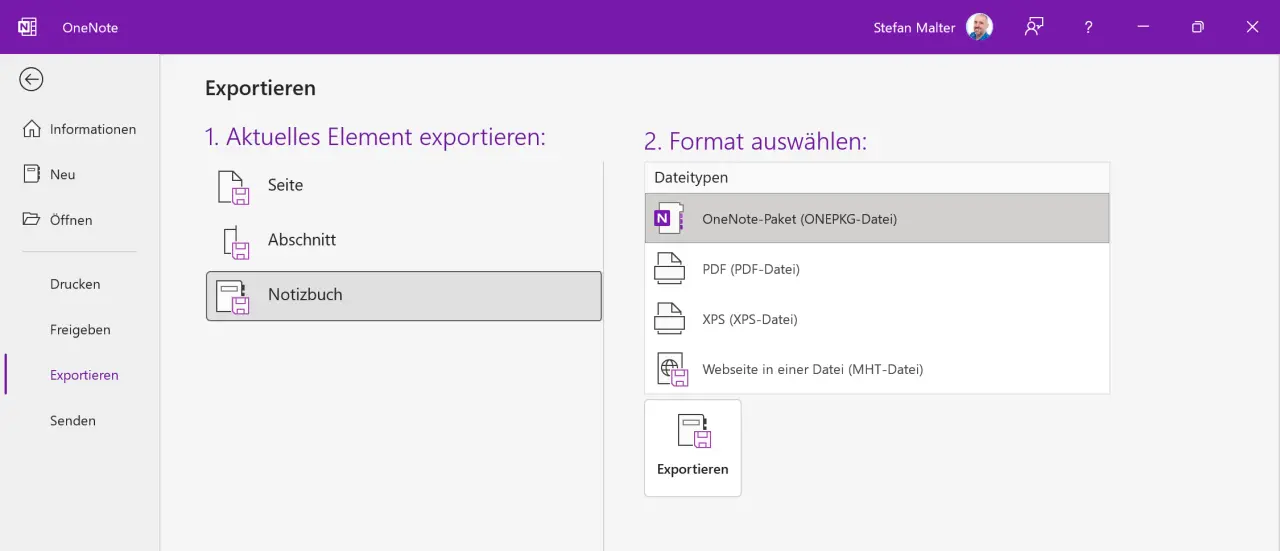Select Notizbuch as export element
The image size is (1280, 551).
[403, 296]
